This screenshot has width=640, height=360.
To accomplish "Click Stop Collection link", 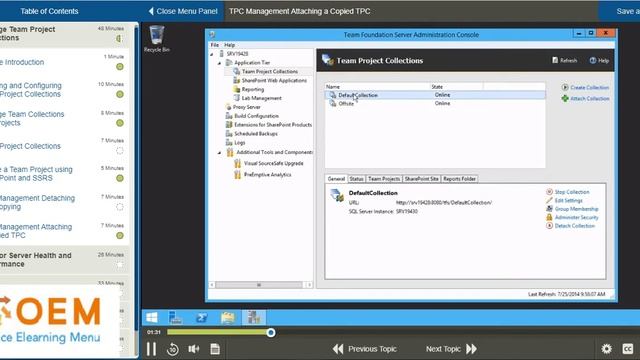I will pyautogui.click(x=568, y=192).
